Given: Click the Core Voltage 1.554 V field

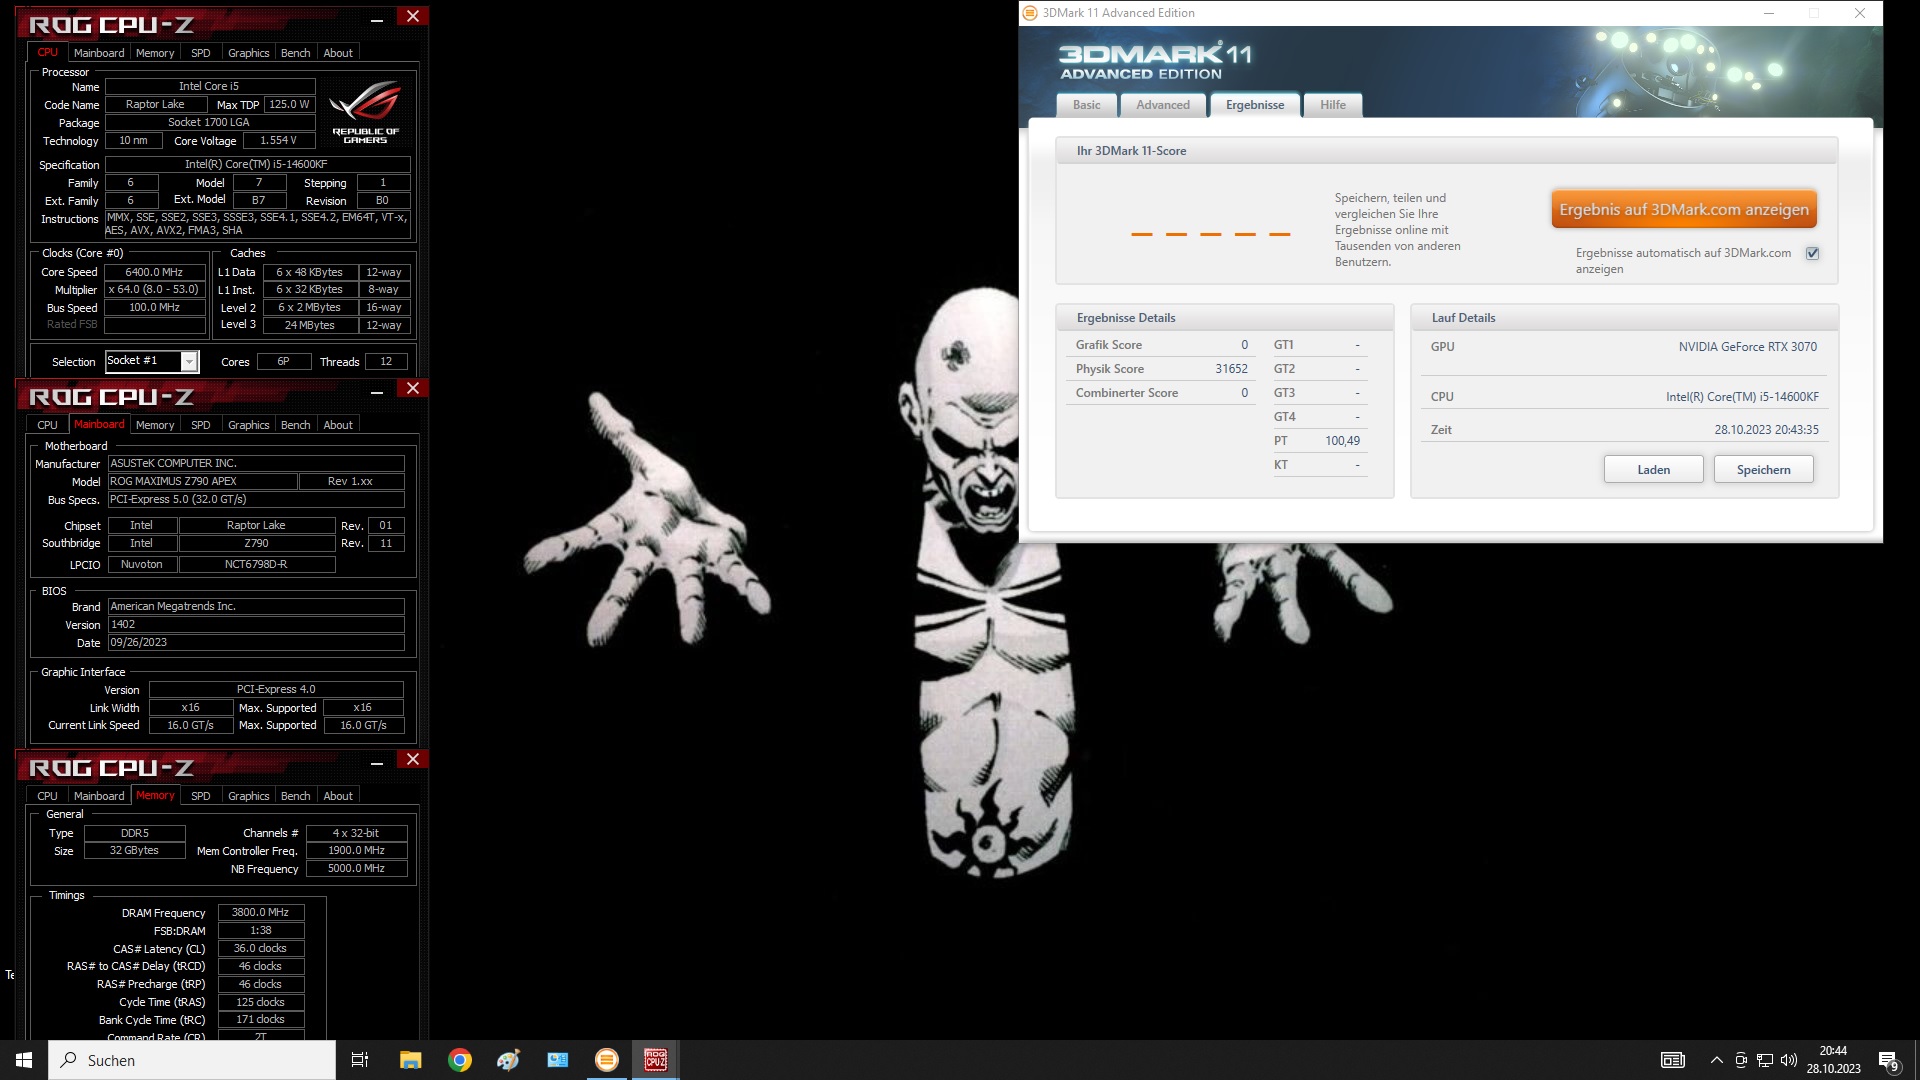Looking at the screenshot, I should (279, 141).
